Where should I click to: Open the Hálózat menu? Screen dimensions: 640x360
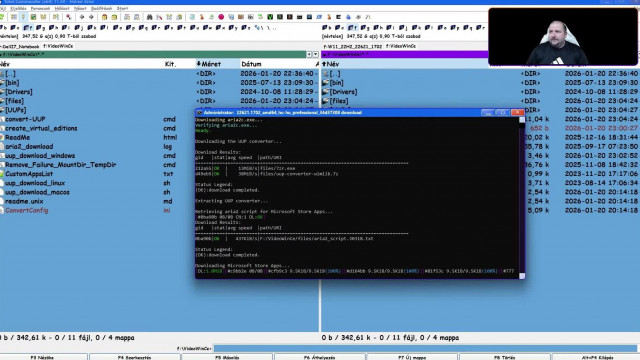pos(62,9)
